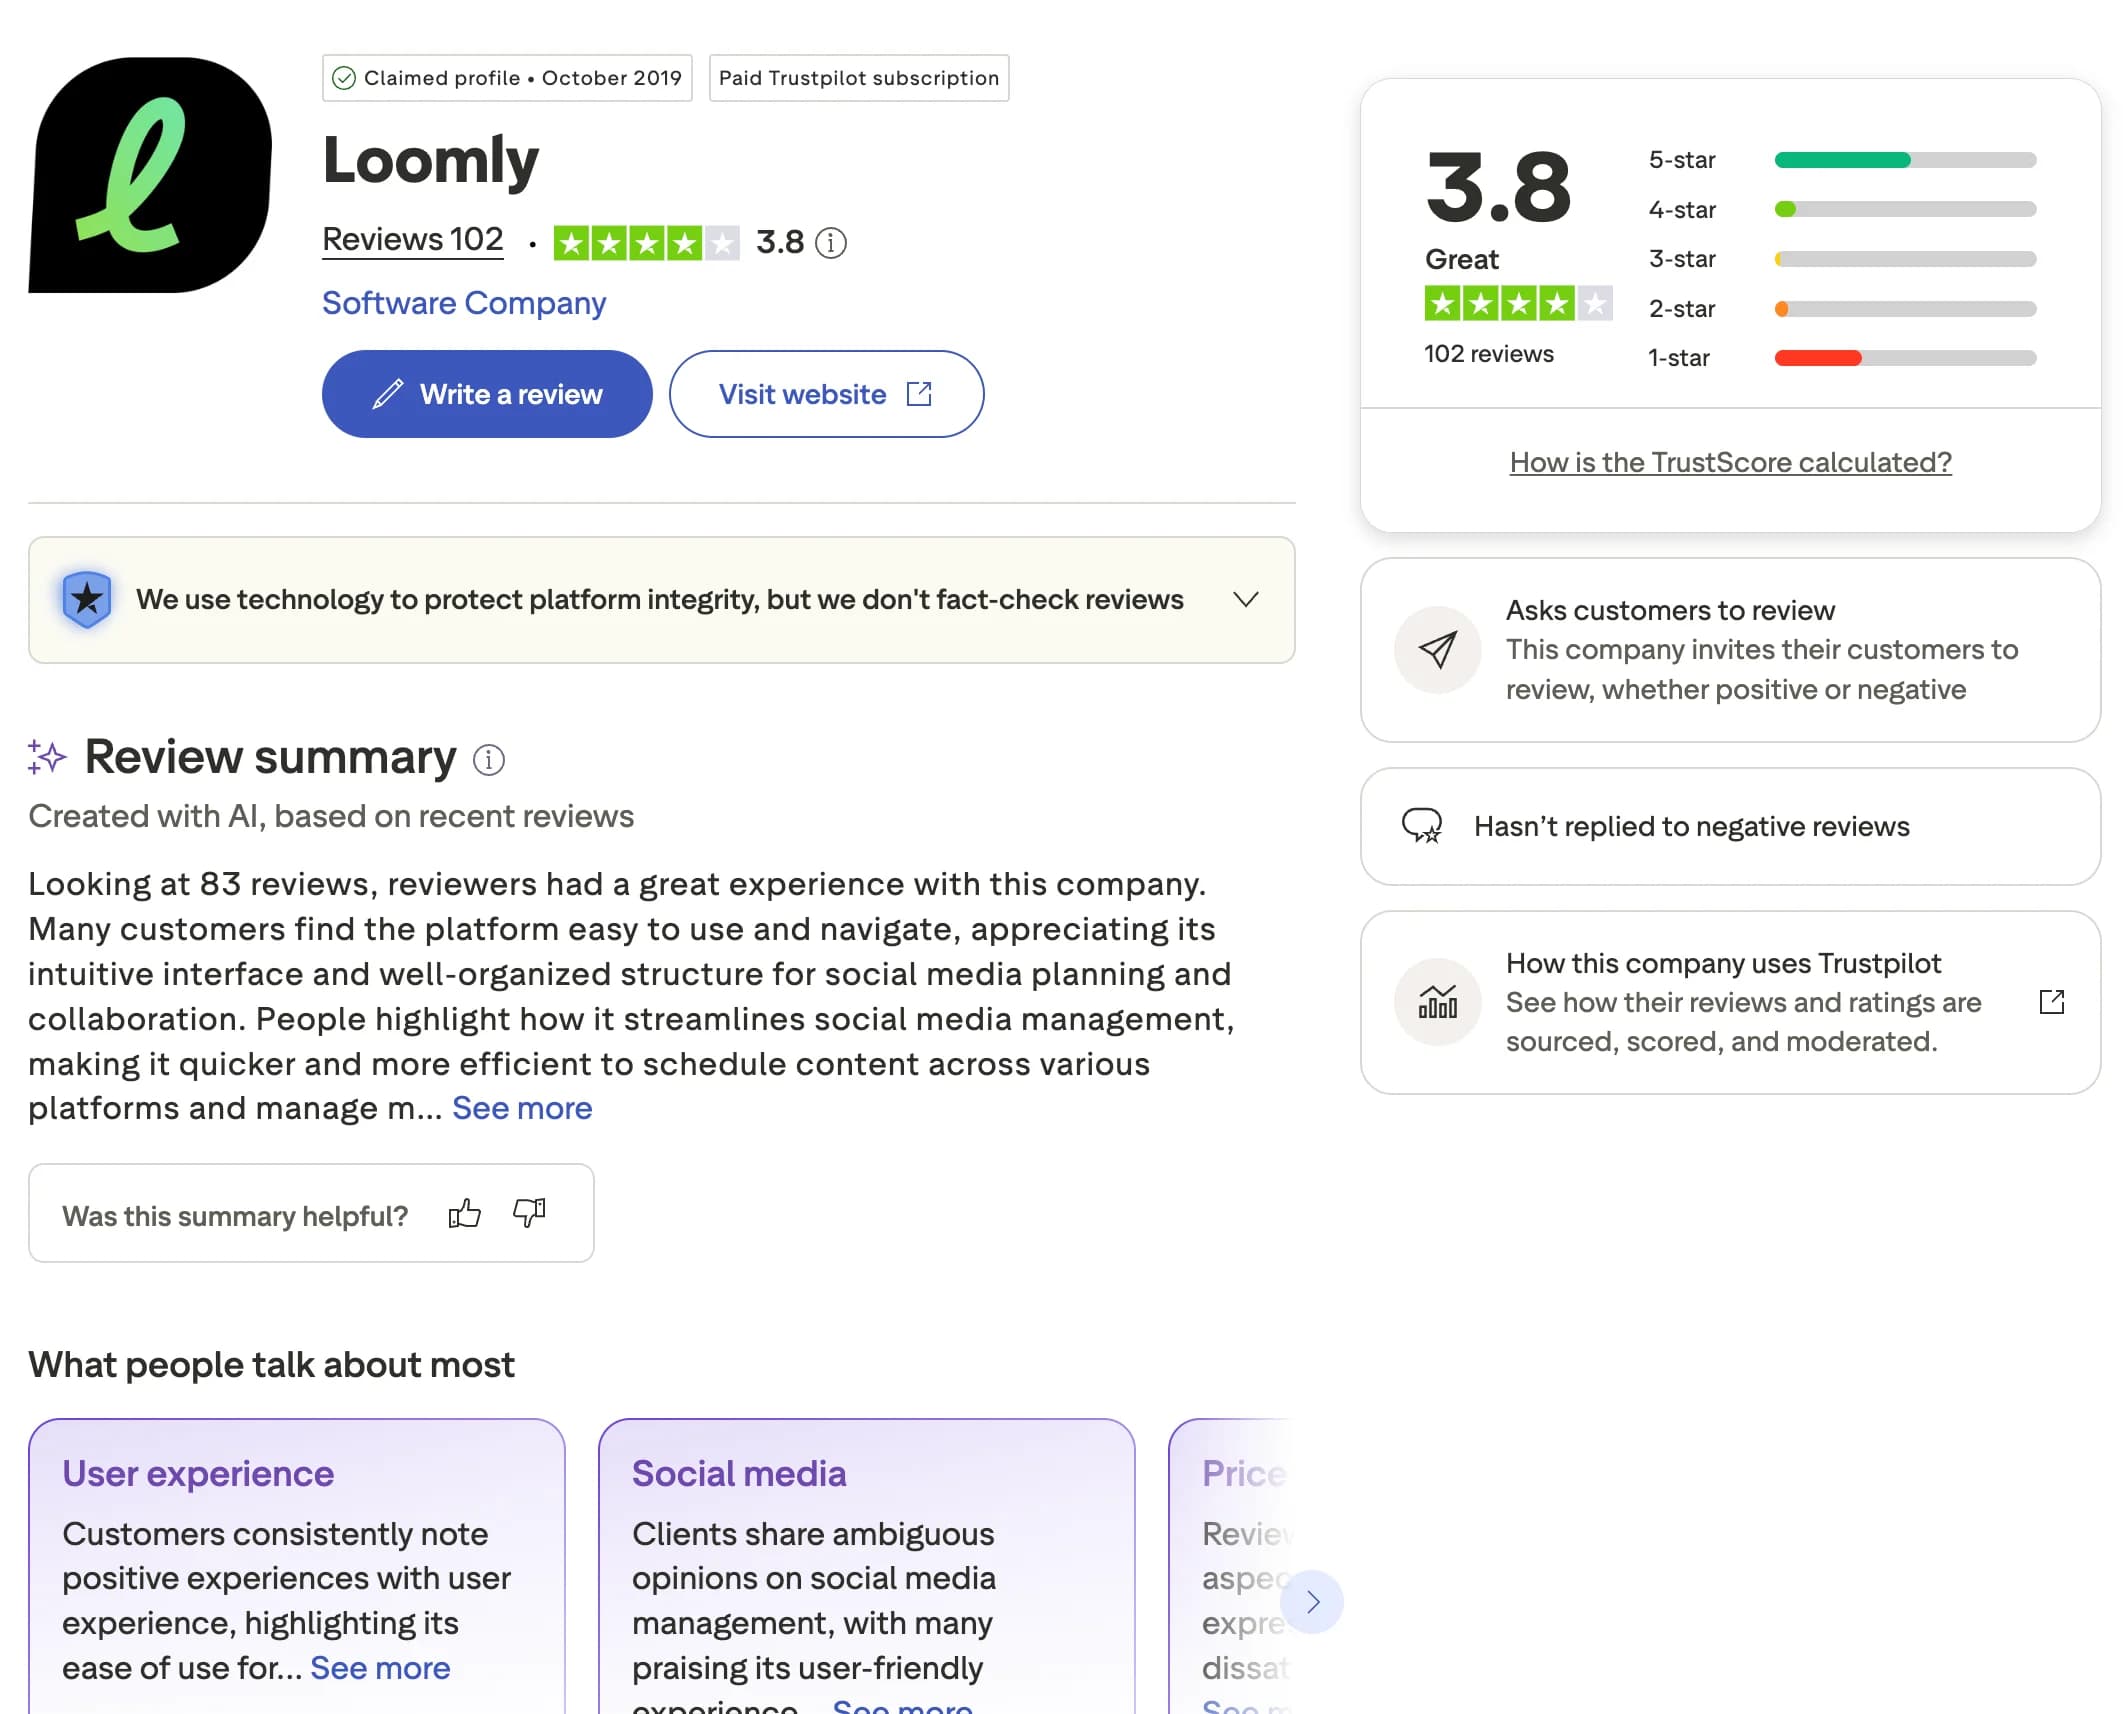Click the chat bubble icon for negative reviews
Image resolution: width=2128 pixels, height=1714 pixels.
pyautogui.click(x=1421, y=826)
